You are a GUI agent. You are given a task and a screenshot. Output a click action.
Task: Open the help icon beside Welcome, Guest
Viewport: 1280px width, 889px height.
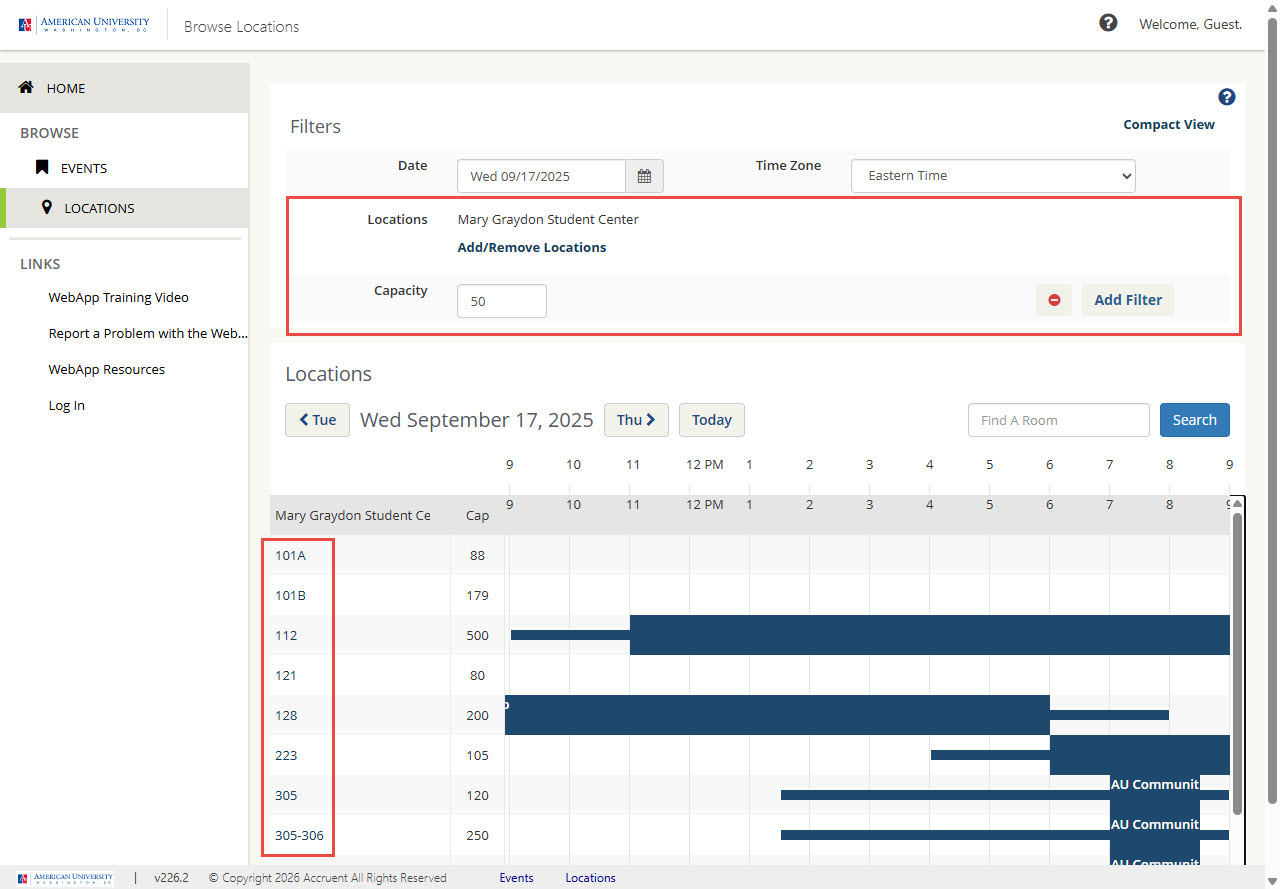point(1108,22)
